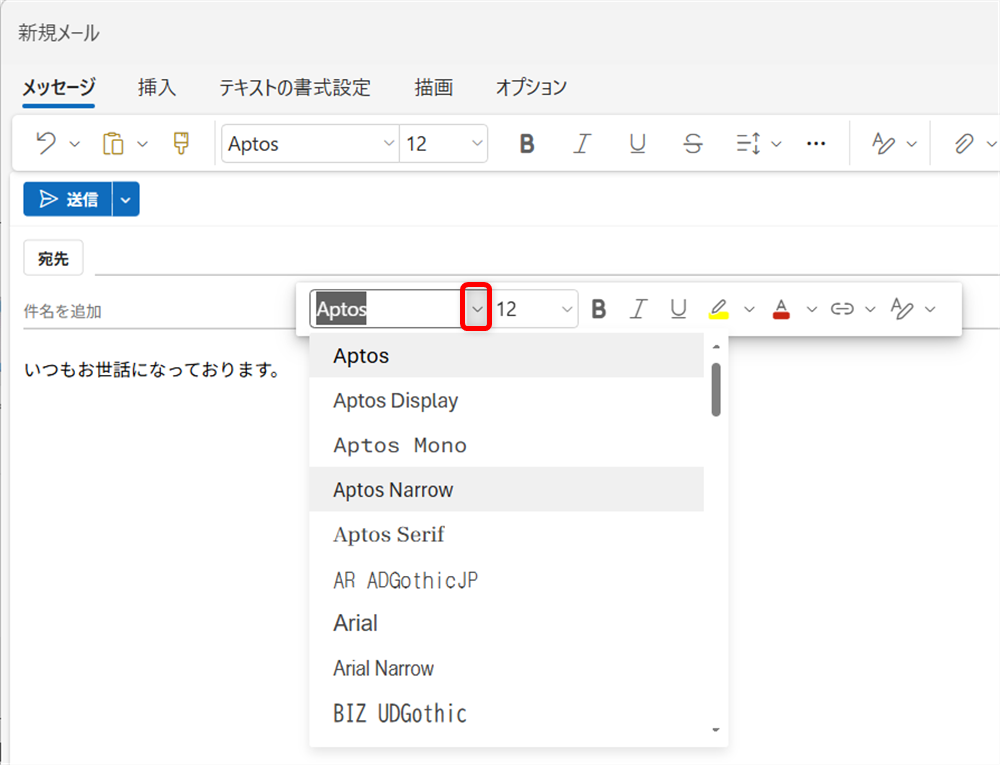Click the Paste clipboard icon
The height and width of the screenshot is (765, 1000).
click(x=113, y=144)
